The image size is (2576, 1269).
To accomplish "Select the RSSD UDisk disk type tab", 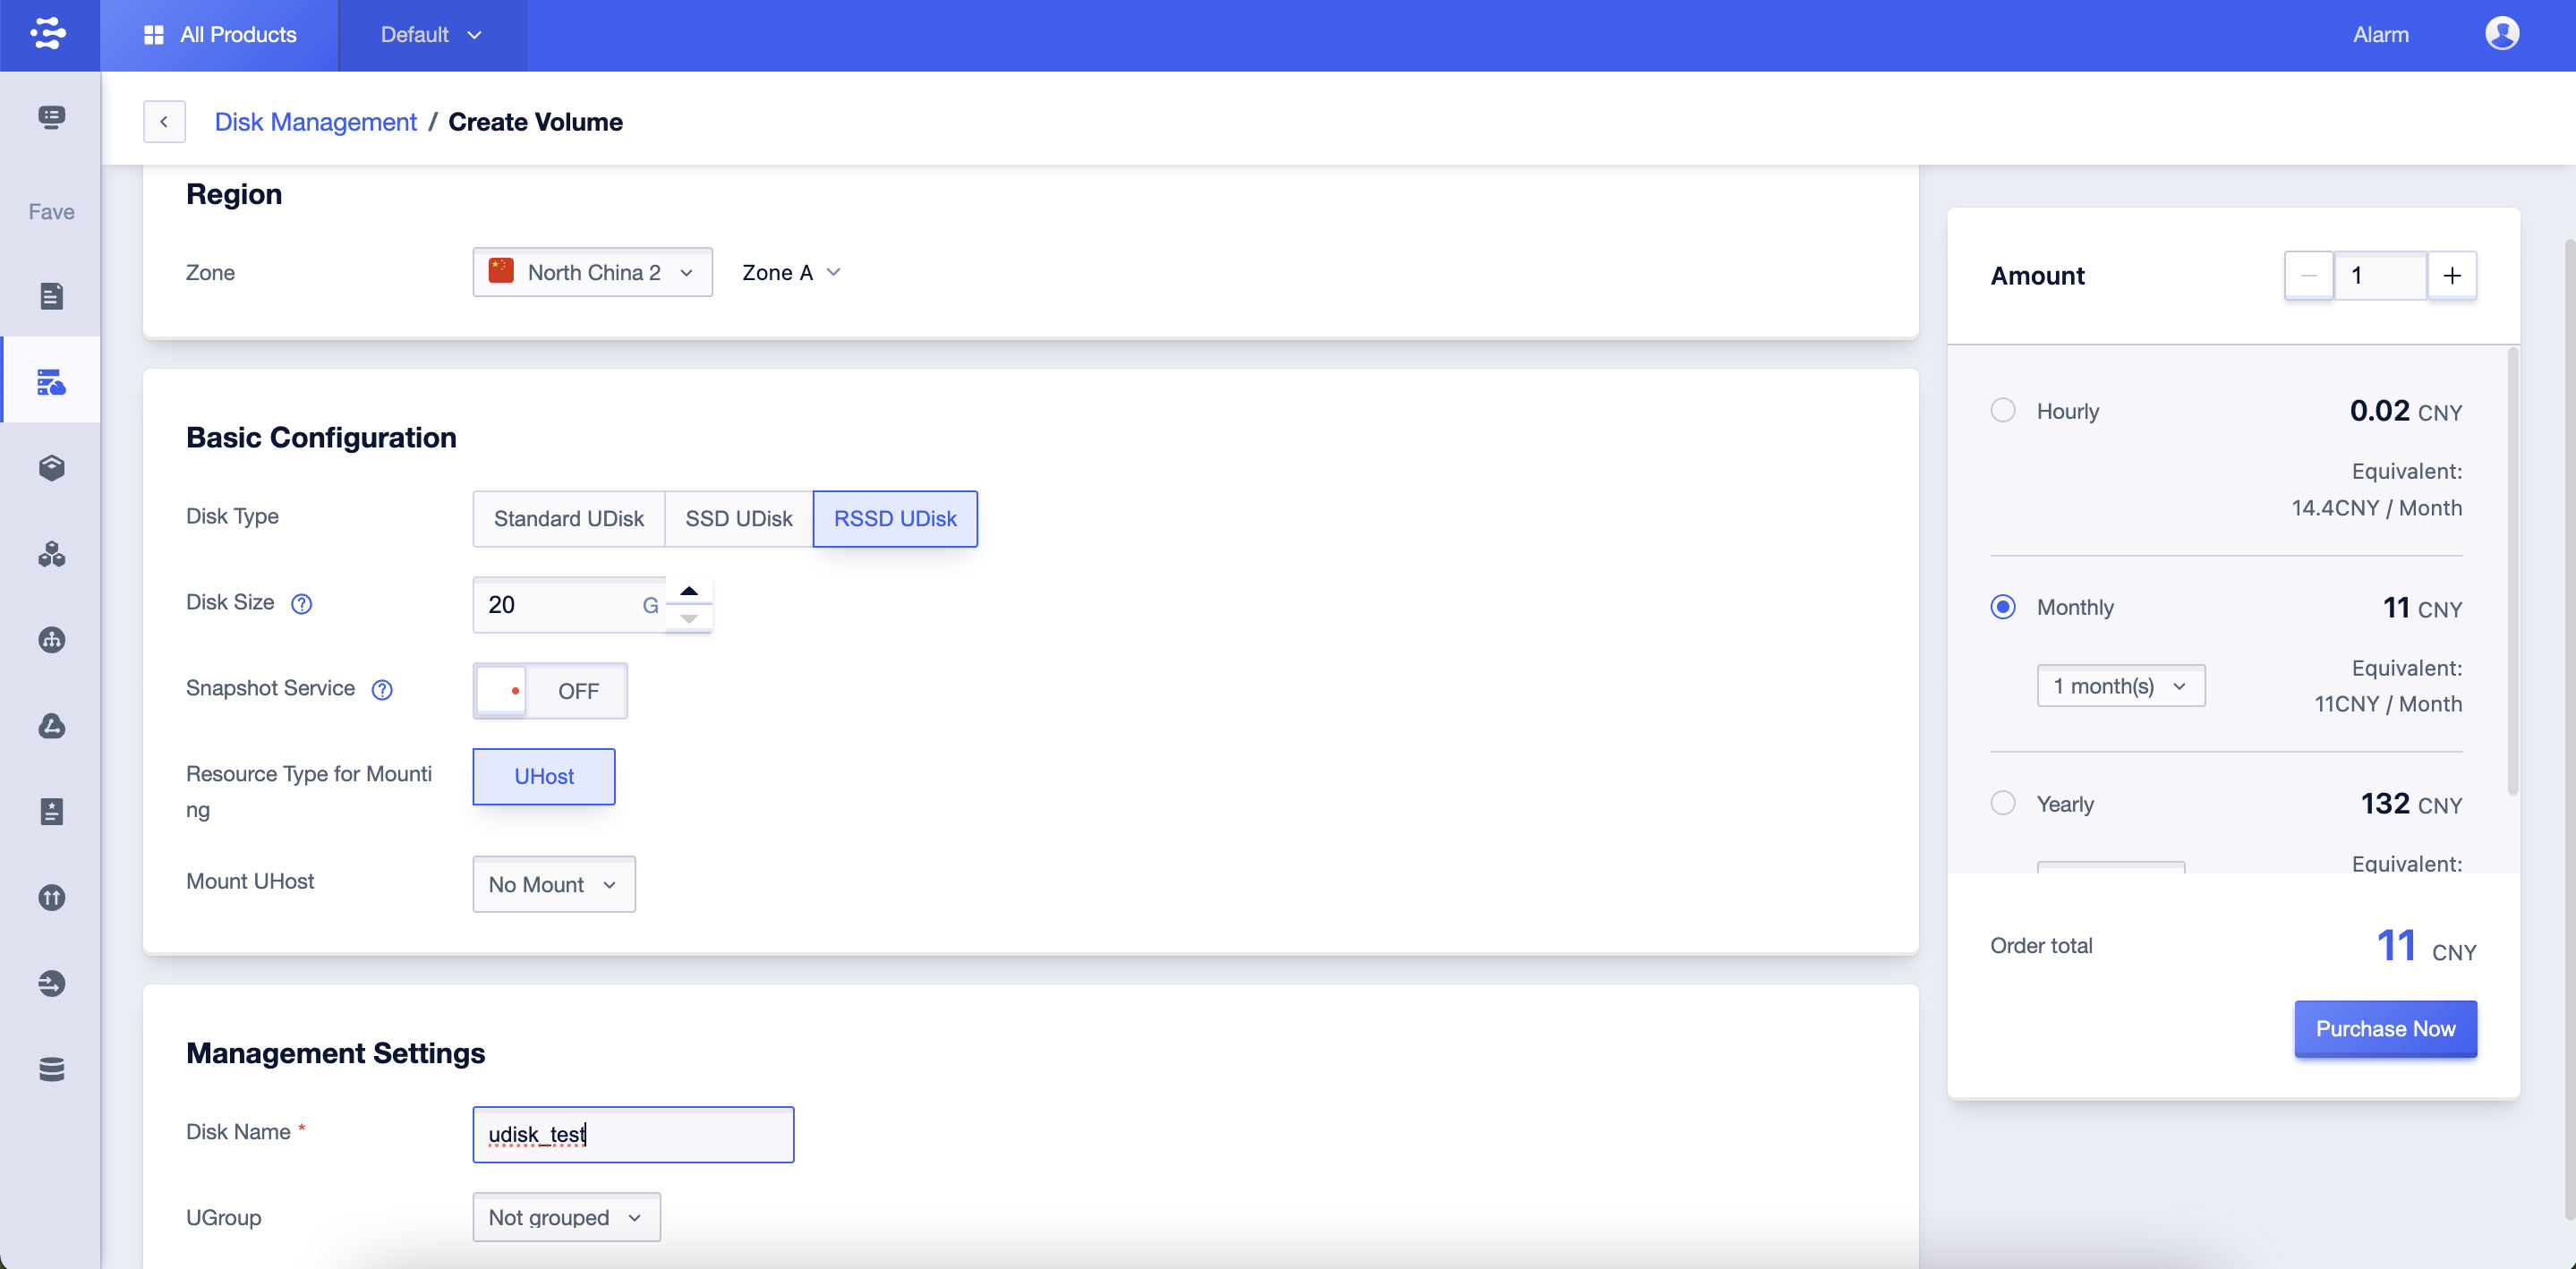I will point(895,517).
